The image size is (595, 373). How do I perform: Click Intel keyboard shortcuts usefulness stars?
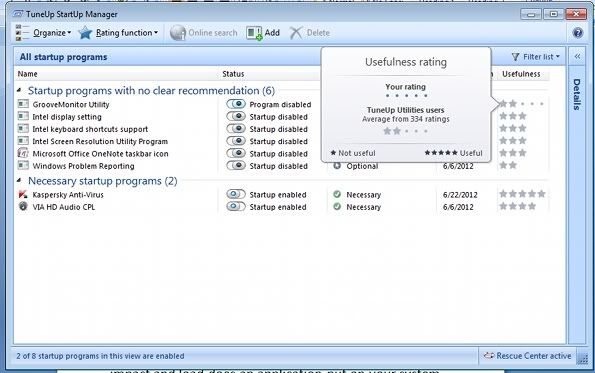[513, 128]
